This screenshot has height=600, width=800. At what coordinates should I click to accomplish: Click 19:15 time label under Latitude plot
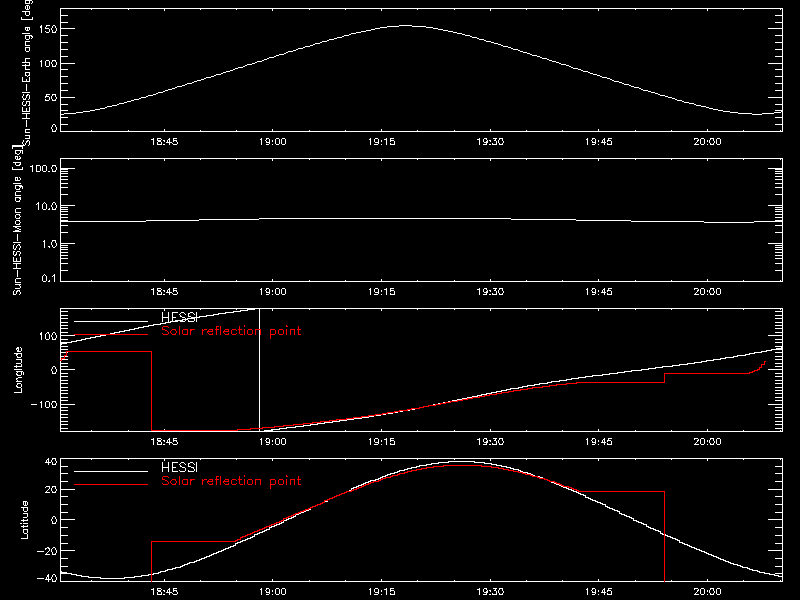(x=382, y=592)
